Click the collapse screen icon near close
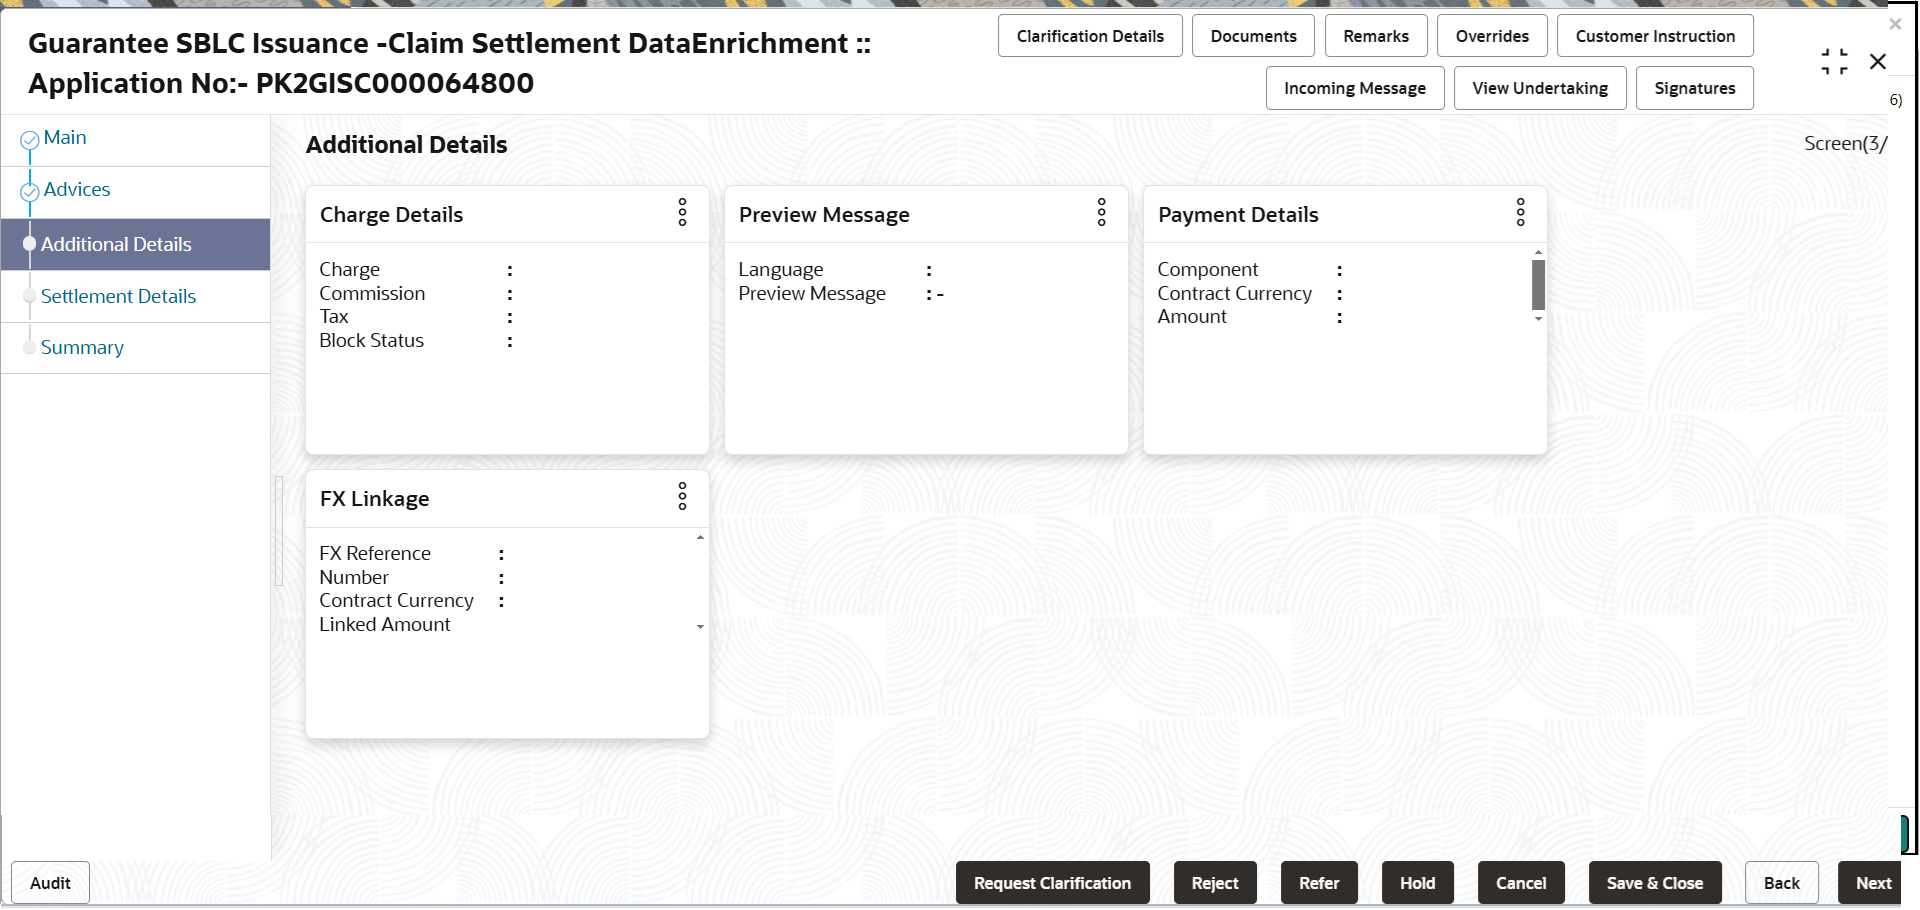Viewport: 1920px width, 910px height. (1834, 62)
